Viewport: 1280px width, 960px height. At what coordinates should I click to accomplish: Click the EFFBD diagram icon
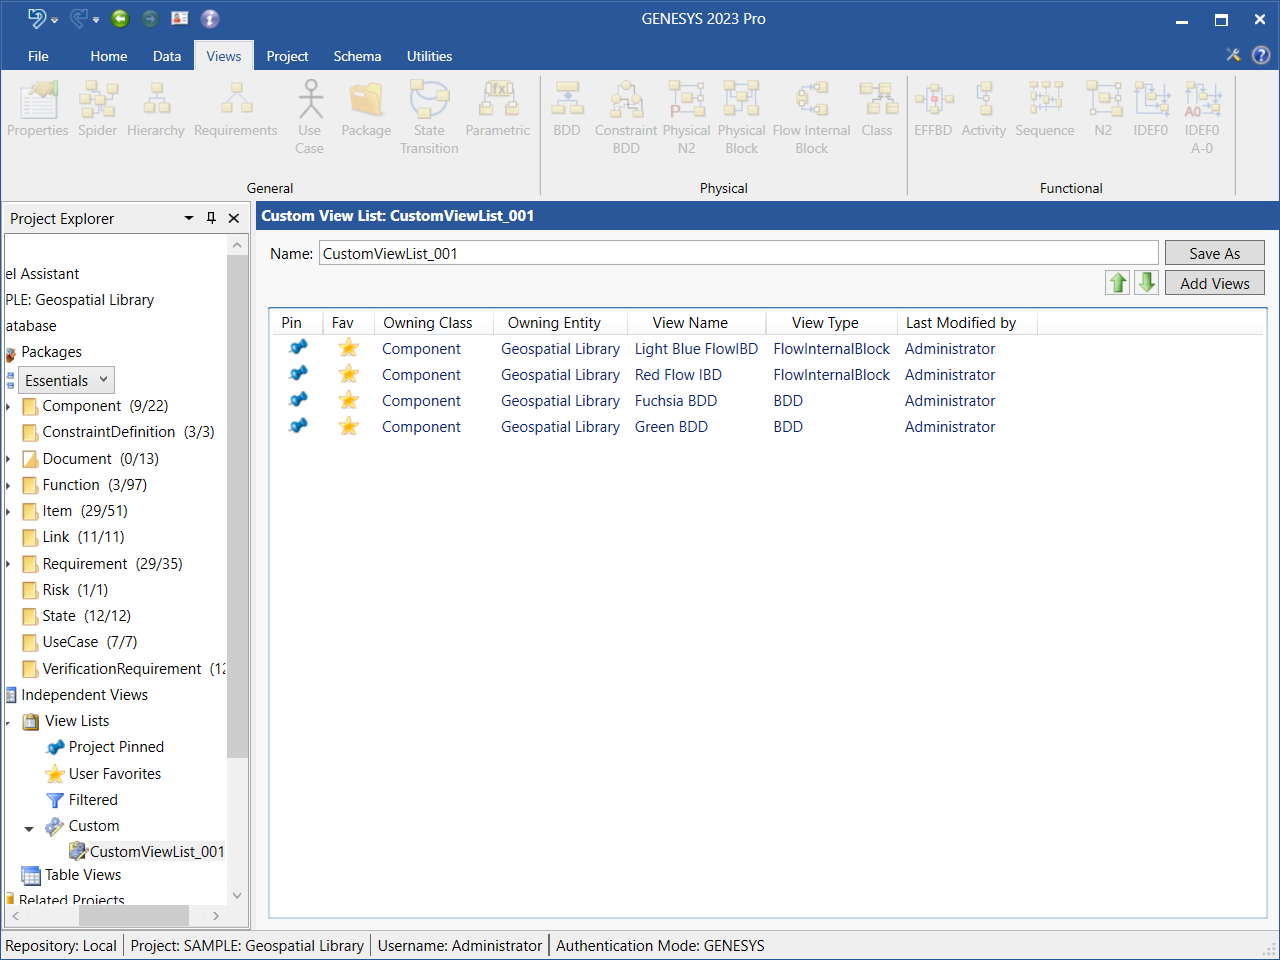point(933,111)
